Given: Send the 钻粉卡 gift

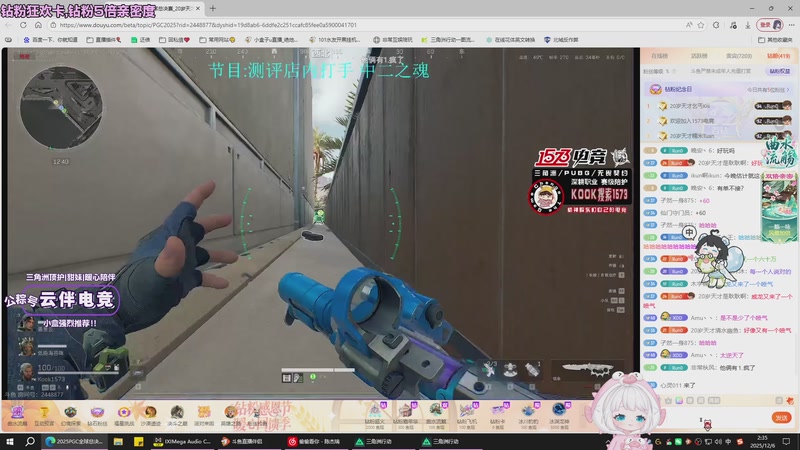Looking at the screenshot, I should 497,415.
